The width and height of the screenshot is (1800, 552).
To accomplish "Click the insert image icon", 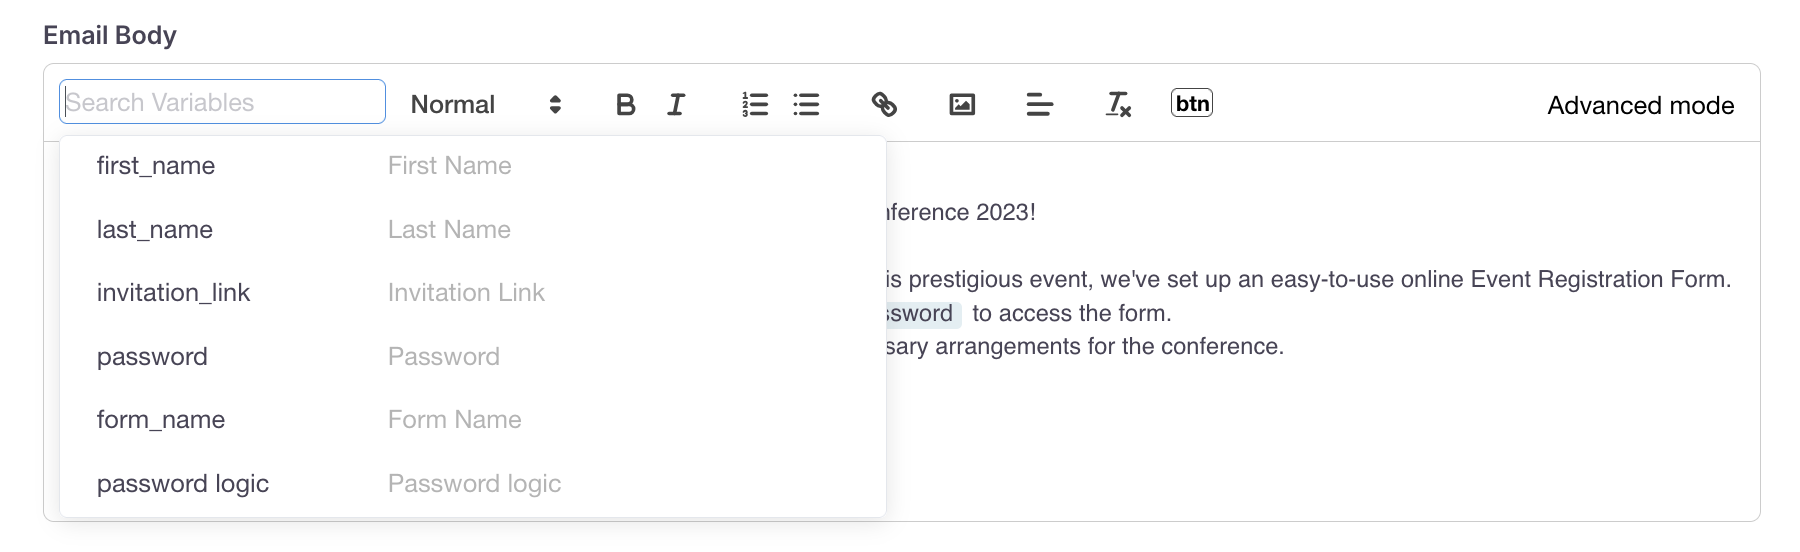I will point(962,104).
